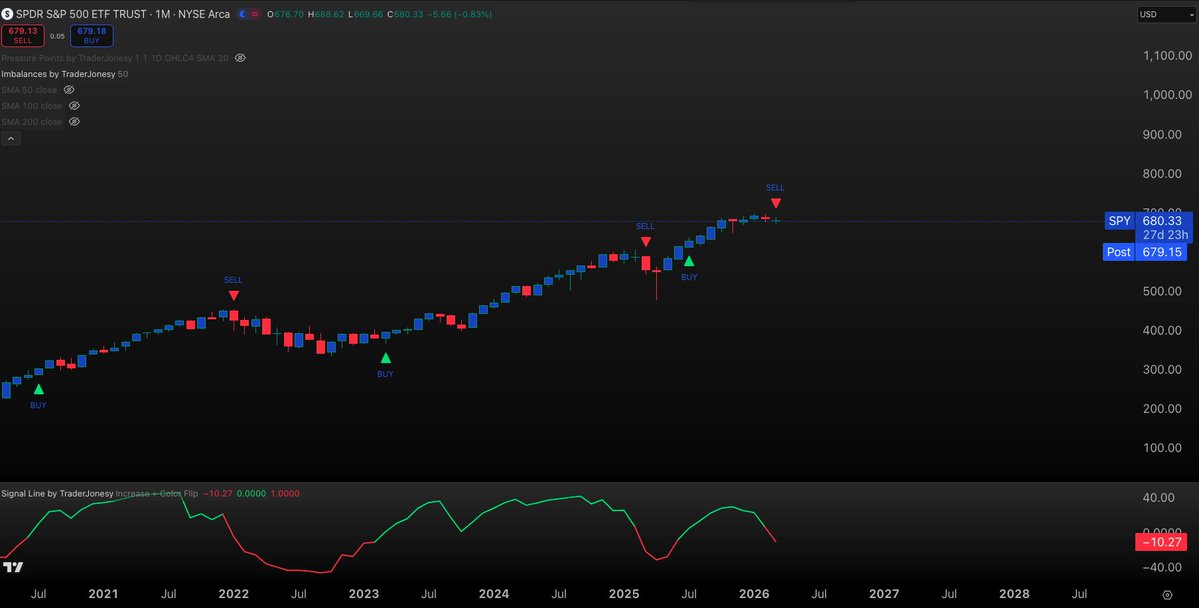Click the SPDR S&P 500 symbol logo
This screenshot has height=608, width=1199.
[8, 14]
